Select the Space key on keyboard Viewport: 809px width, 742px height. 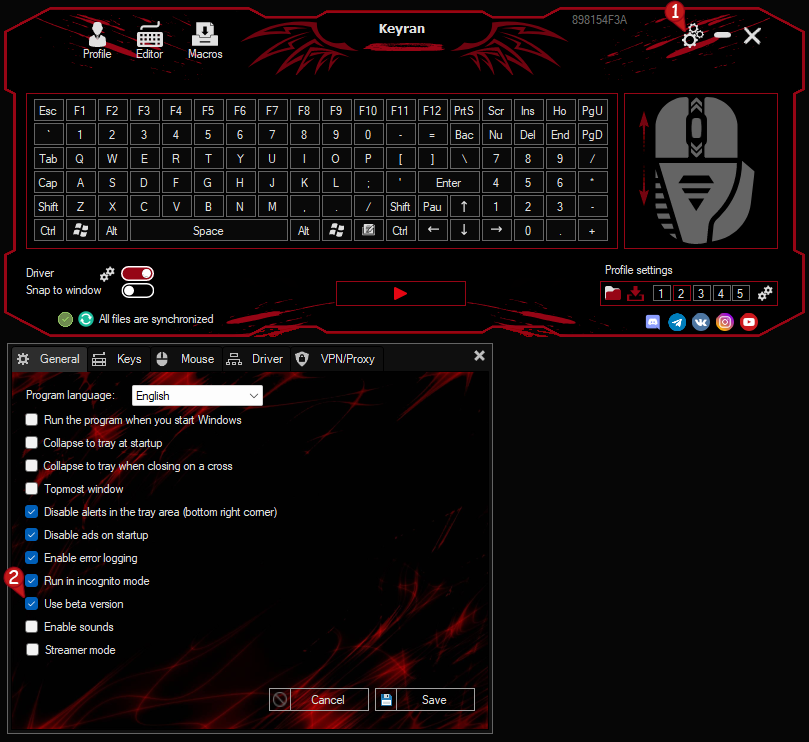208,231
